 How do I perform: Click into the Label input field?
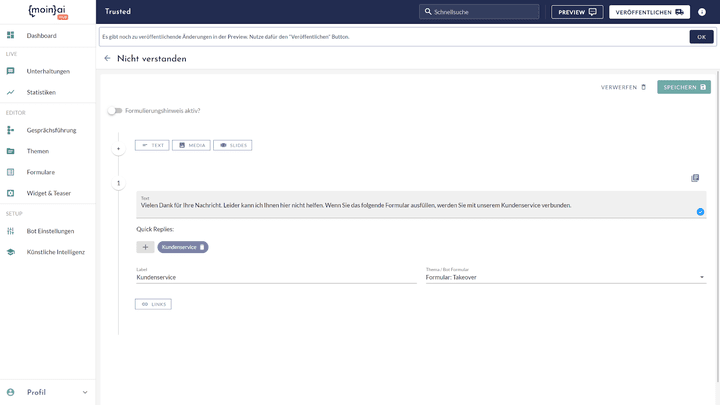276,277
